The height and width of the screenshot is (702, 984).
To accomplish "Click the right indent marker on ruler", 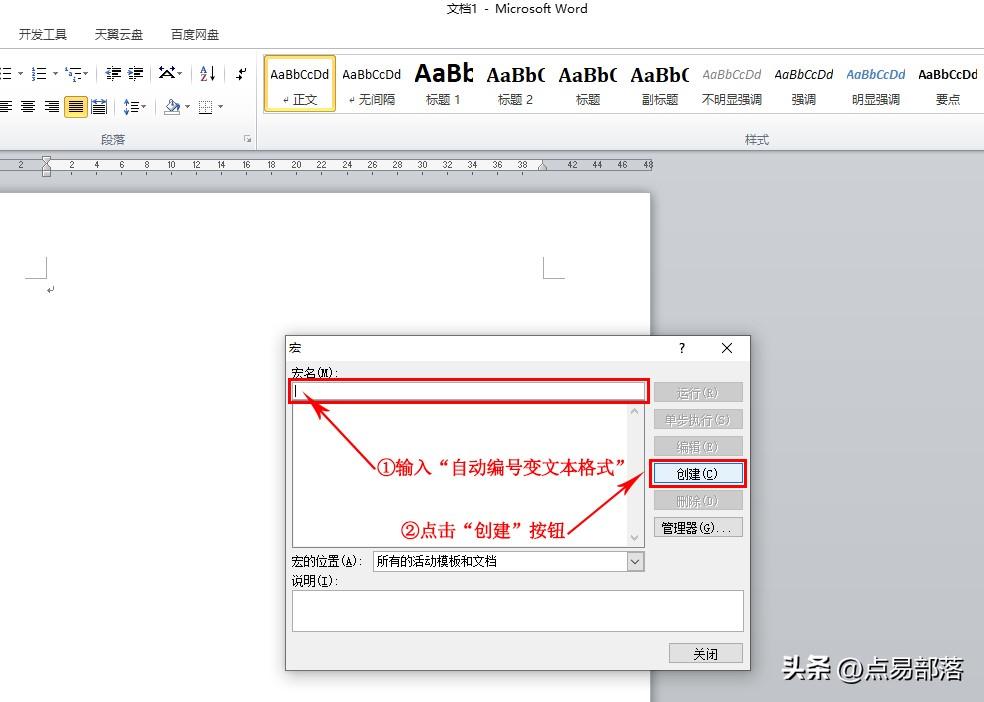I will [x=543, y=166].
